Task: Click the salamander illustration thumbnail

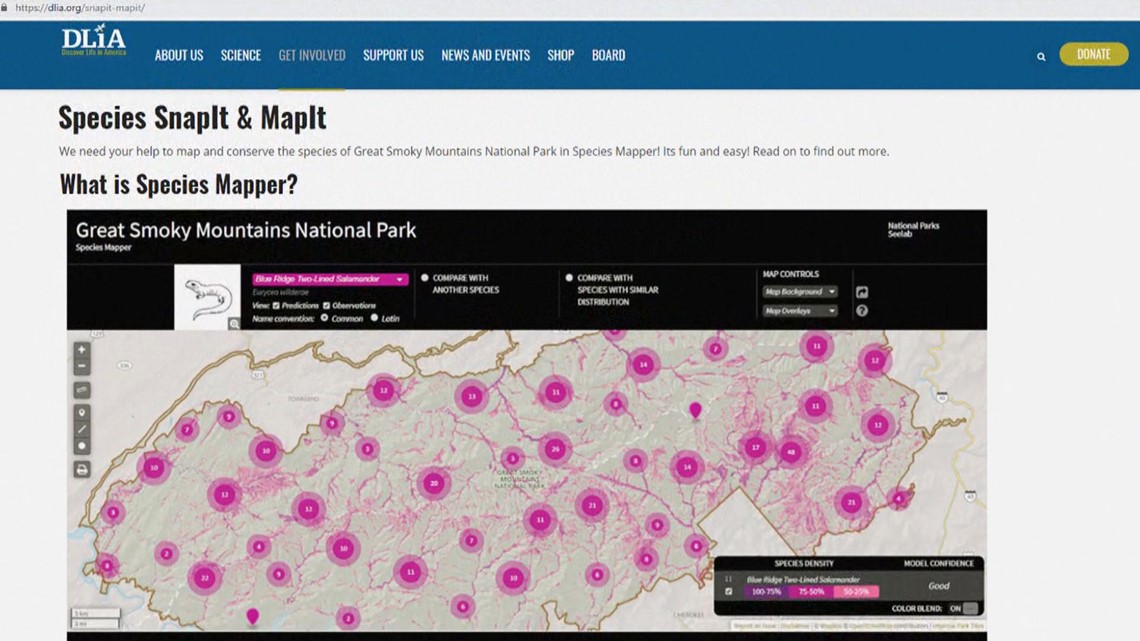Action: tap(207, 297)
